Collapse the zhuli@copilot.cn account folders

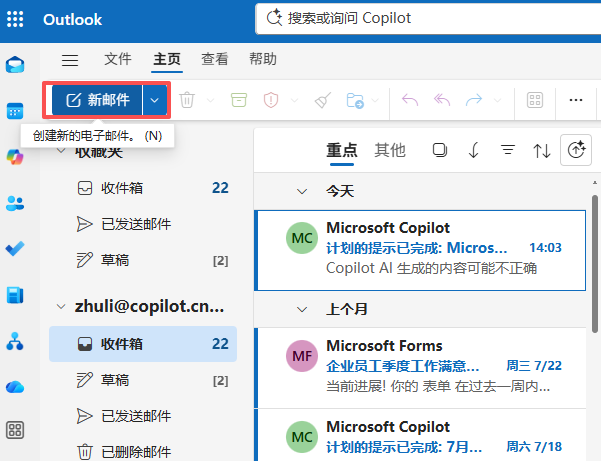[61, 307]
